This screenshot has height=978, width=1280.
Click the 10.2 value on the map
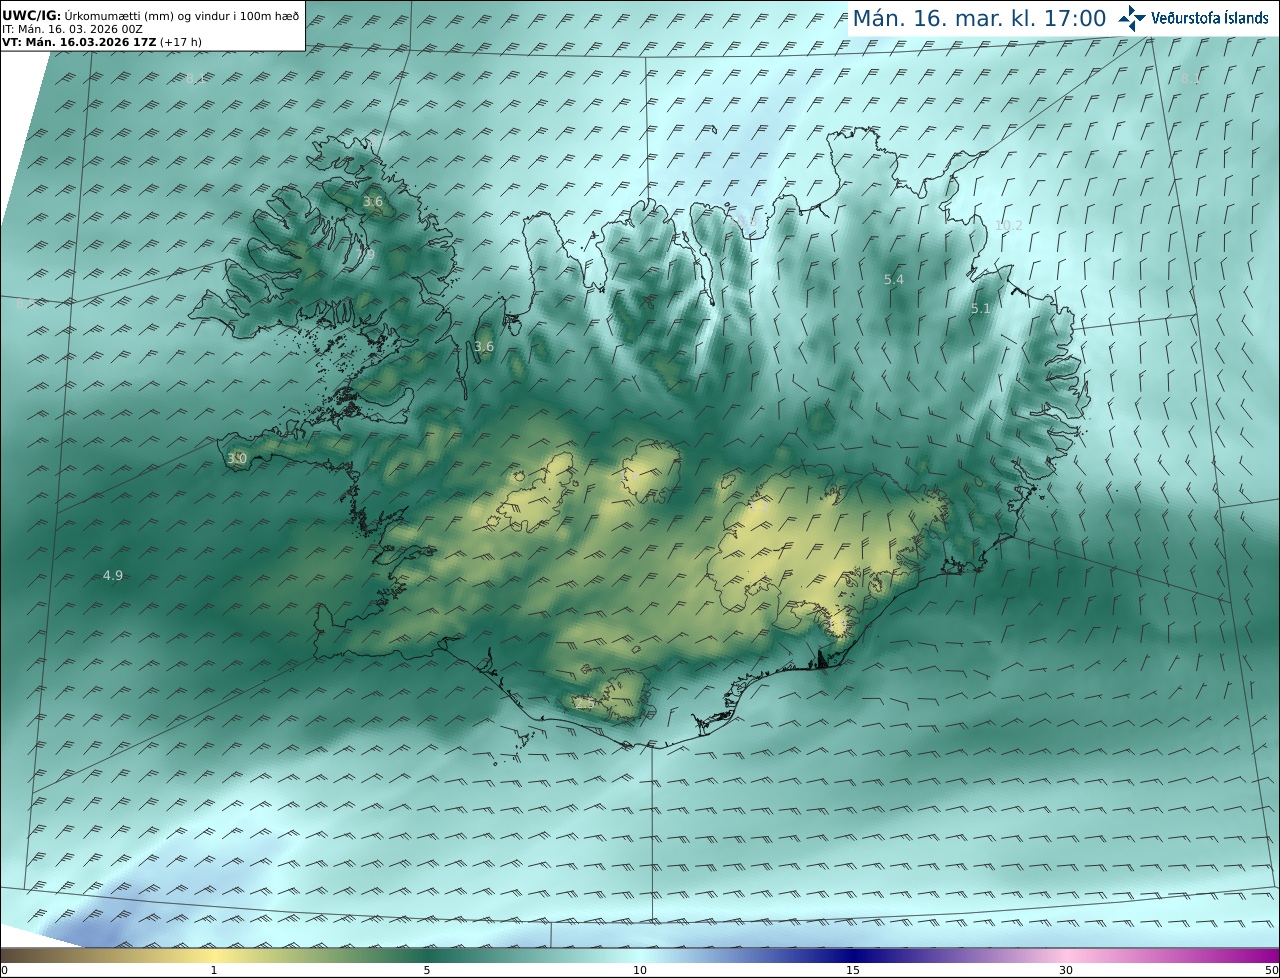[x=1009, y=226]
